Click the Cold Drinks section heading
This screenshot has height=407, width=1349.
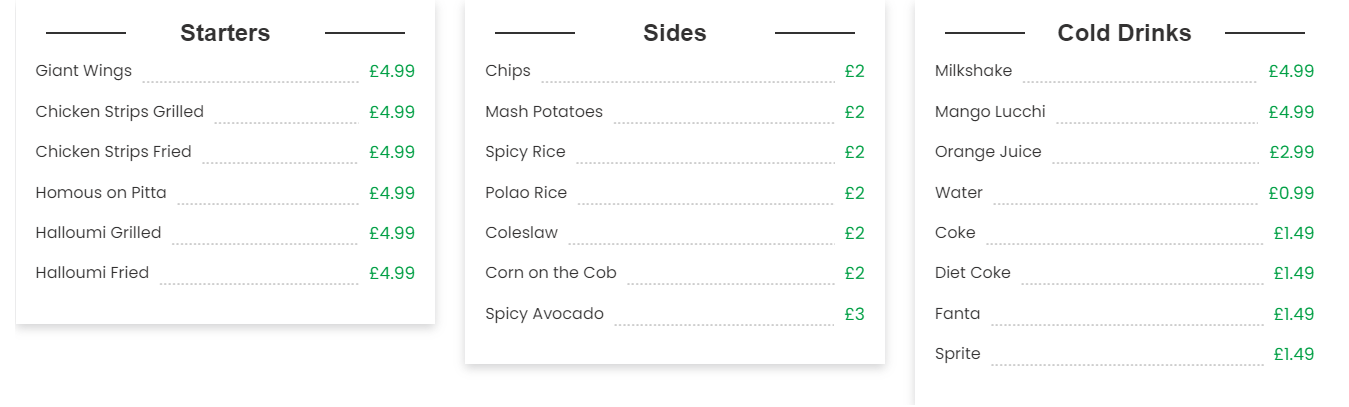click(x=1124, y=33)
